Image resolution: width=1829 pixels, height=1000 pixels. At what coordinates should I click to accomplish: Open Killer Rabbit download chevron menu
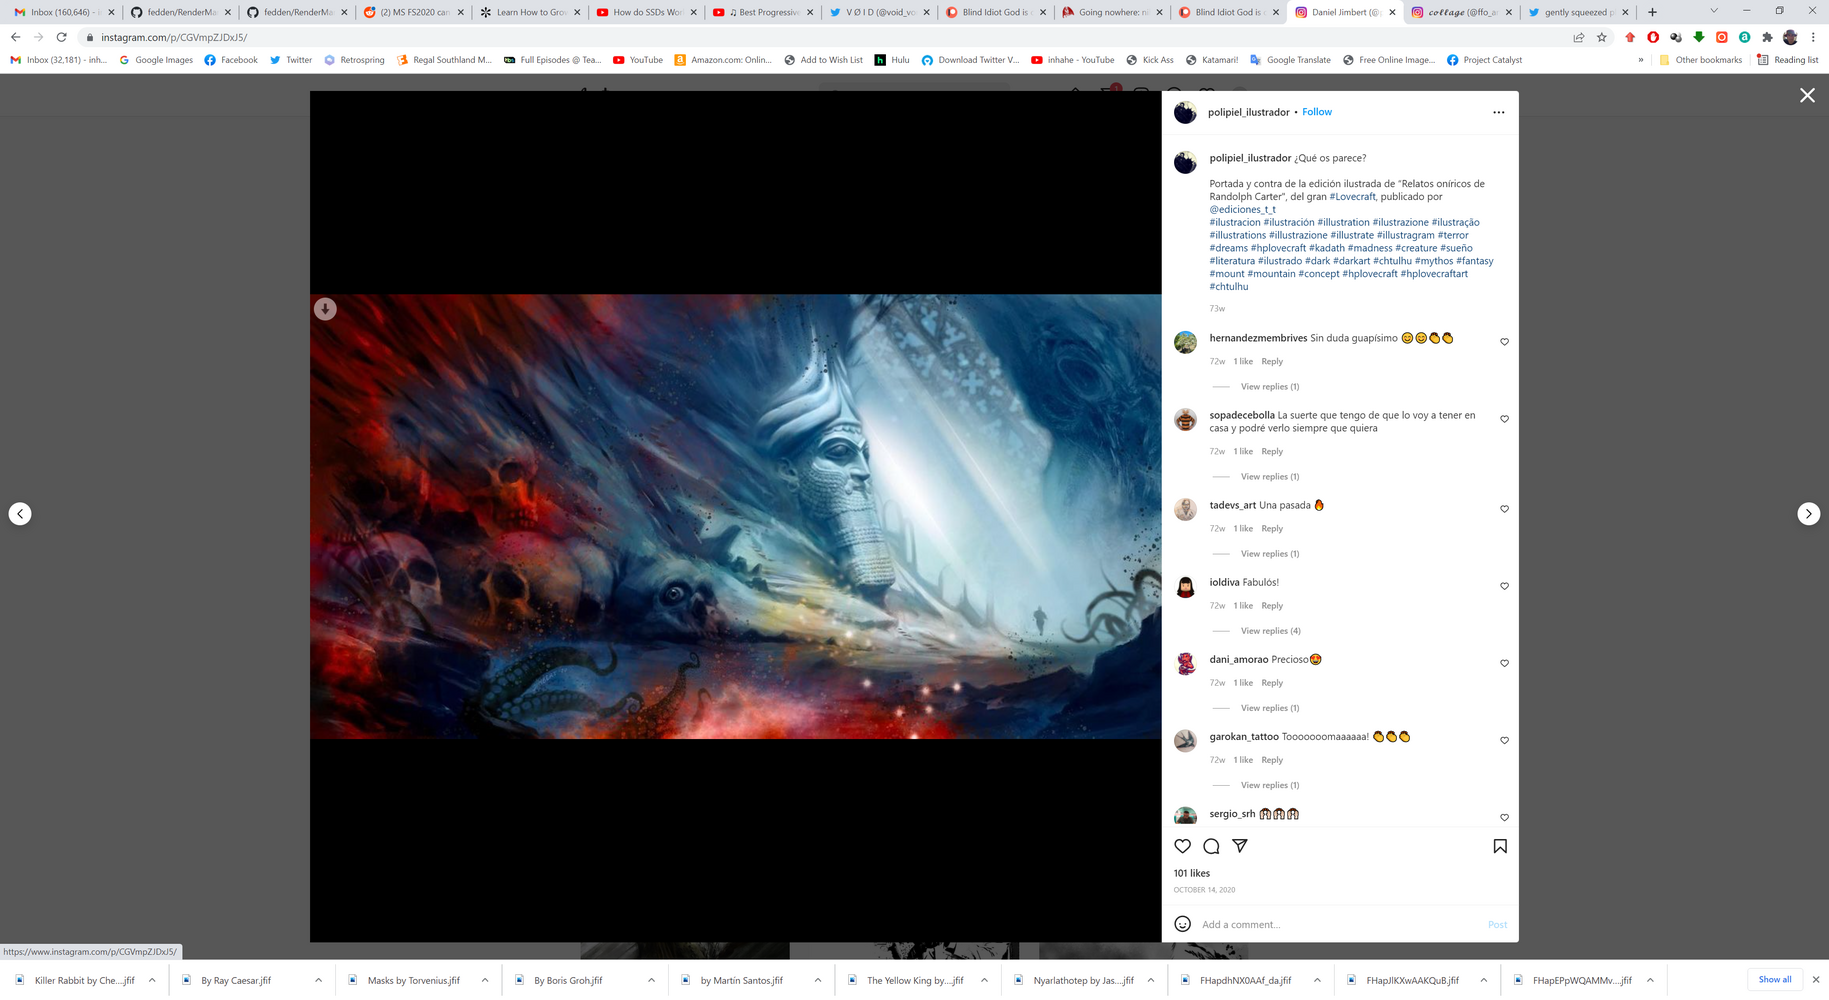(152, 980)
